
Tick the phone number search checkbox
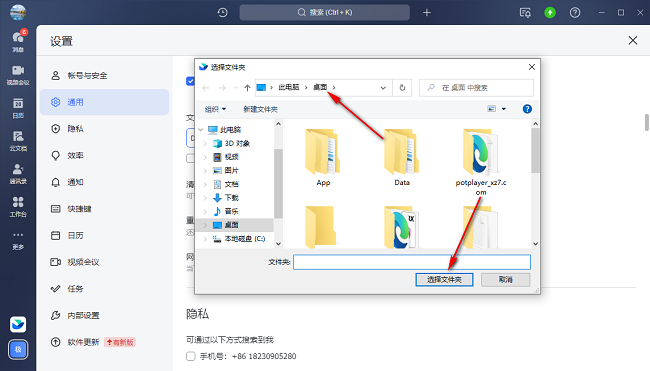pos(191,356)
